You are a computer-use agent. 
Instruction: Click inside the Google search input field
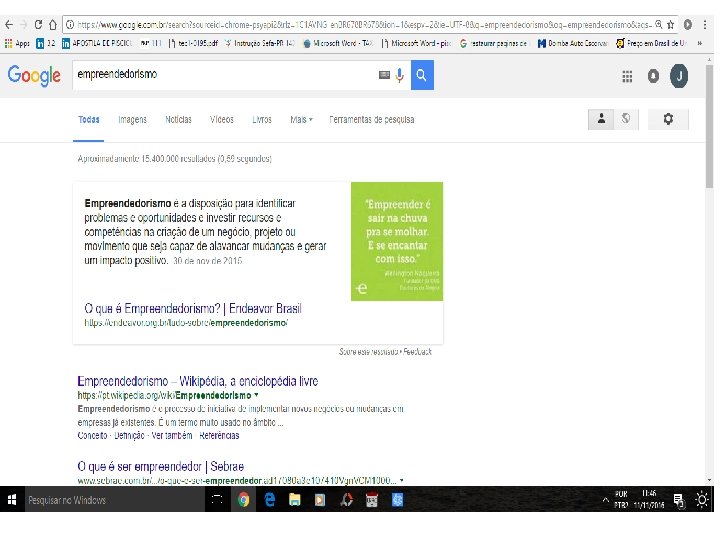click(225, 75)
